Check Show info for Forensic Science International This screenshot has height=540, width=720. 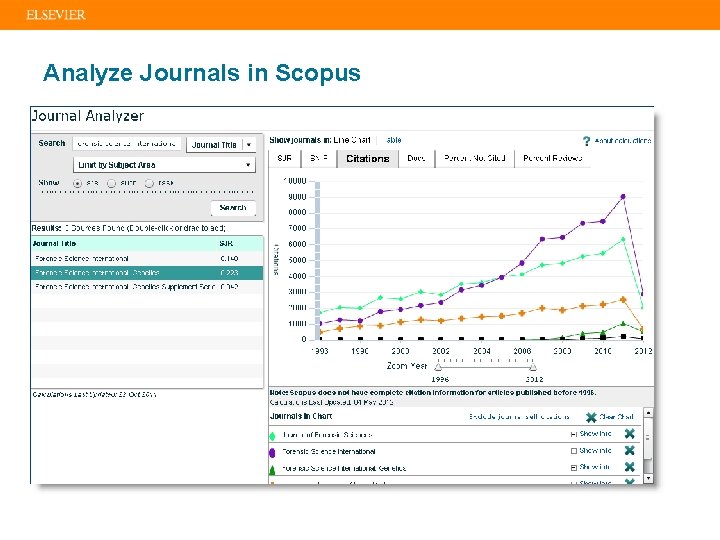click(574, 451)
